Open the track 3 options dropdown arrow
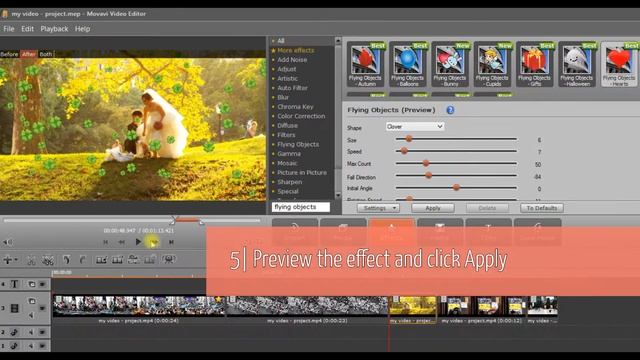 [x=42, y=308]
